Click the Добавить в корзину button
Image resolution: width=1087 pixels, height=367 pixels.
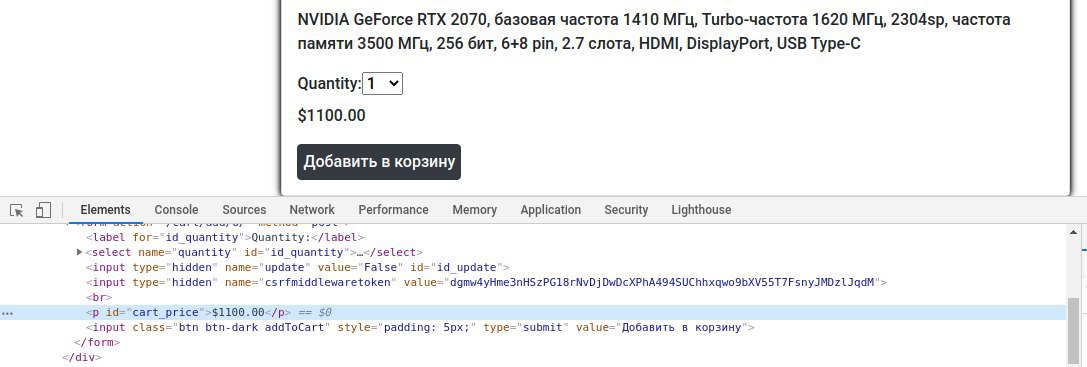379,162
